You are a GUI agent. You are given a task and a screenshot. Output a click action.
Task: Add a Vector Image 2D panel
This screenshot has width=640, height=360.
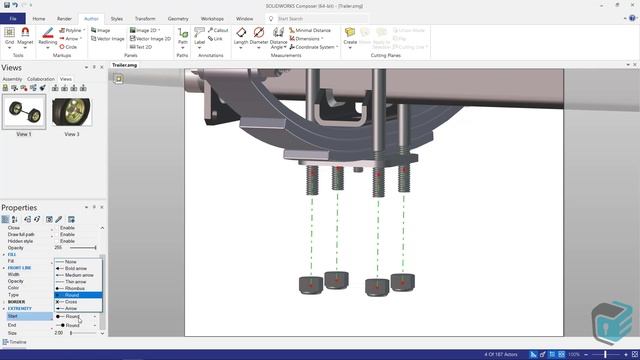(x=150, y=38)
